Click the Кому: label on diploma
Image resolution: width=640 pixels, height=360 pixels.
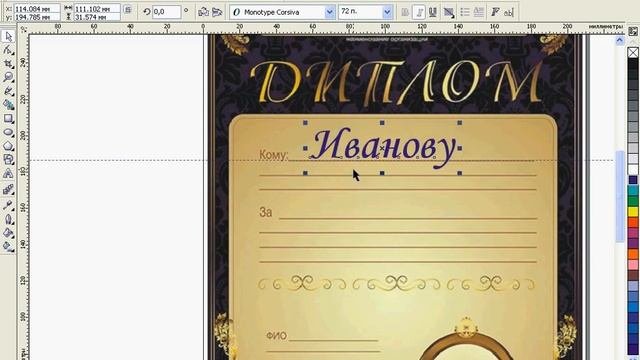click(274, 156)
